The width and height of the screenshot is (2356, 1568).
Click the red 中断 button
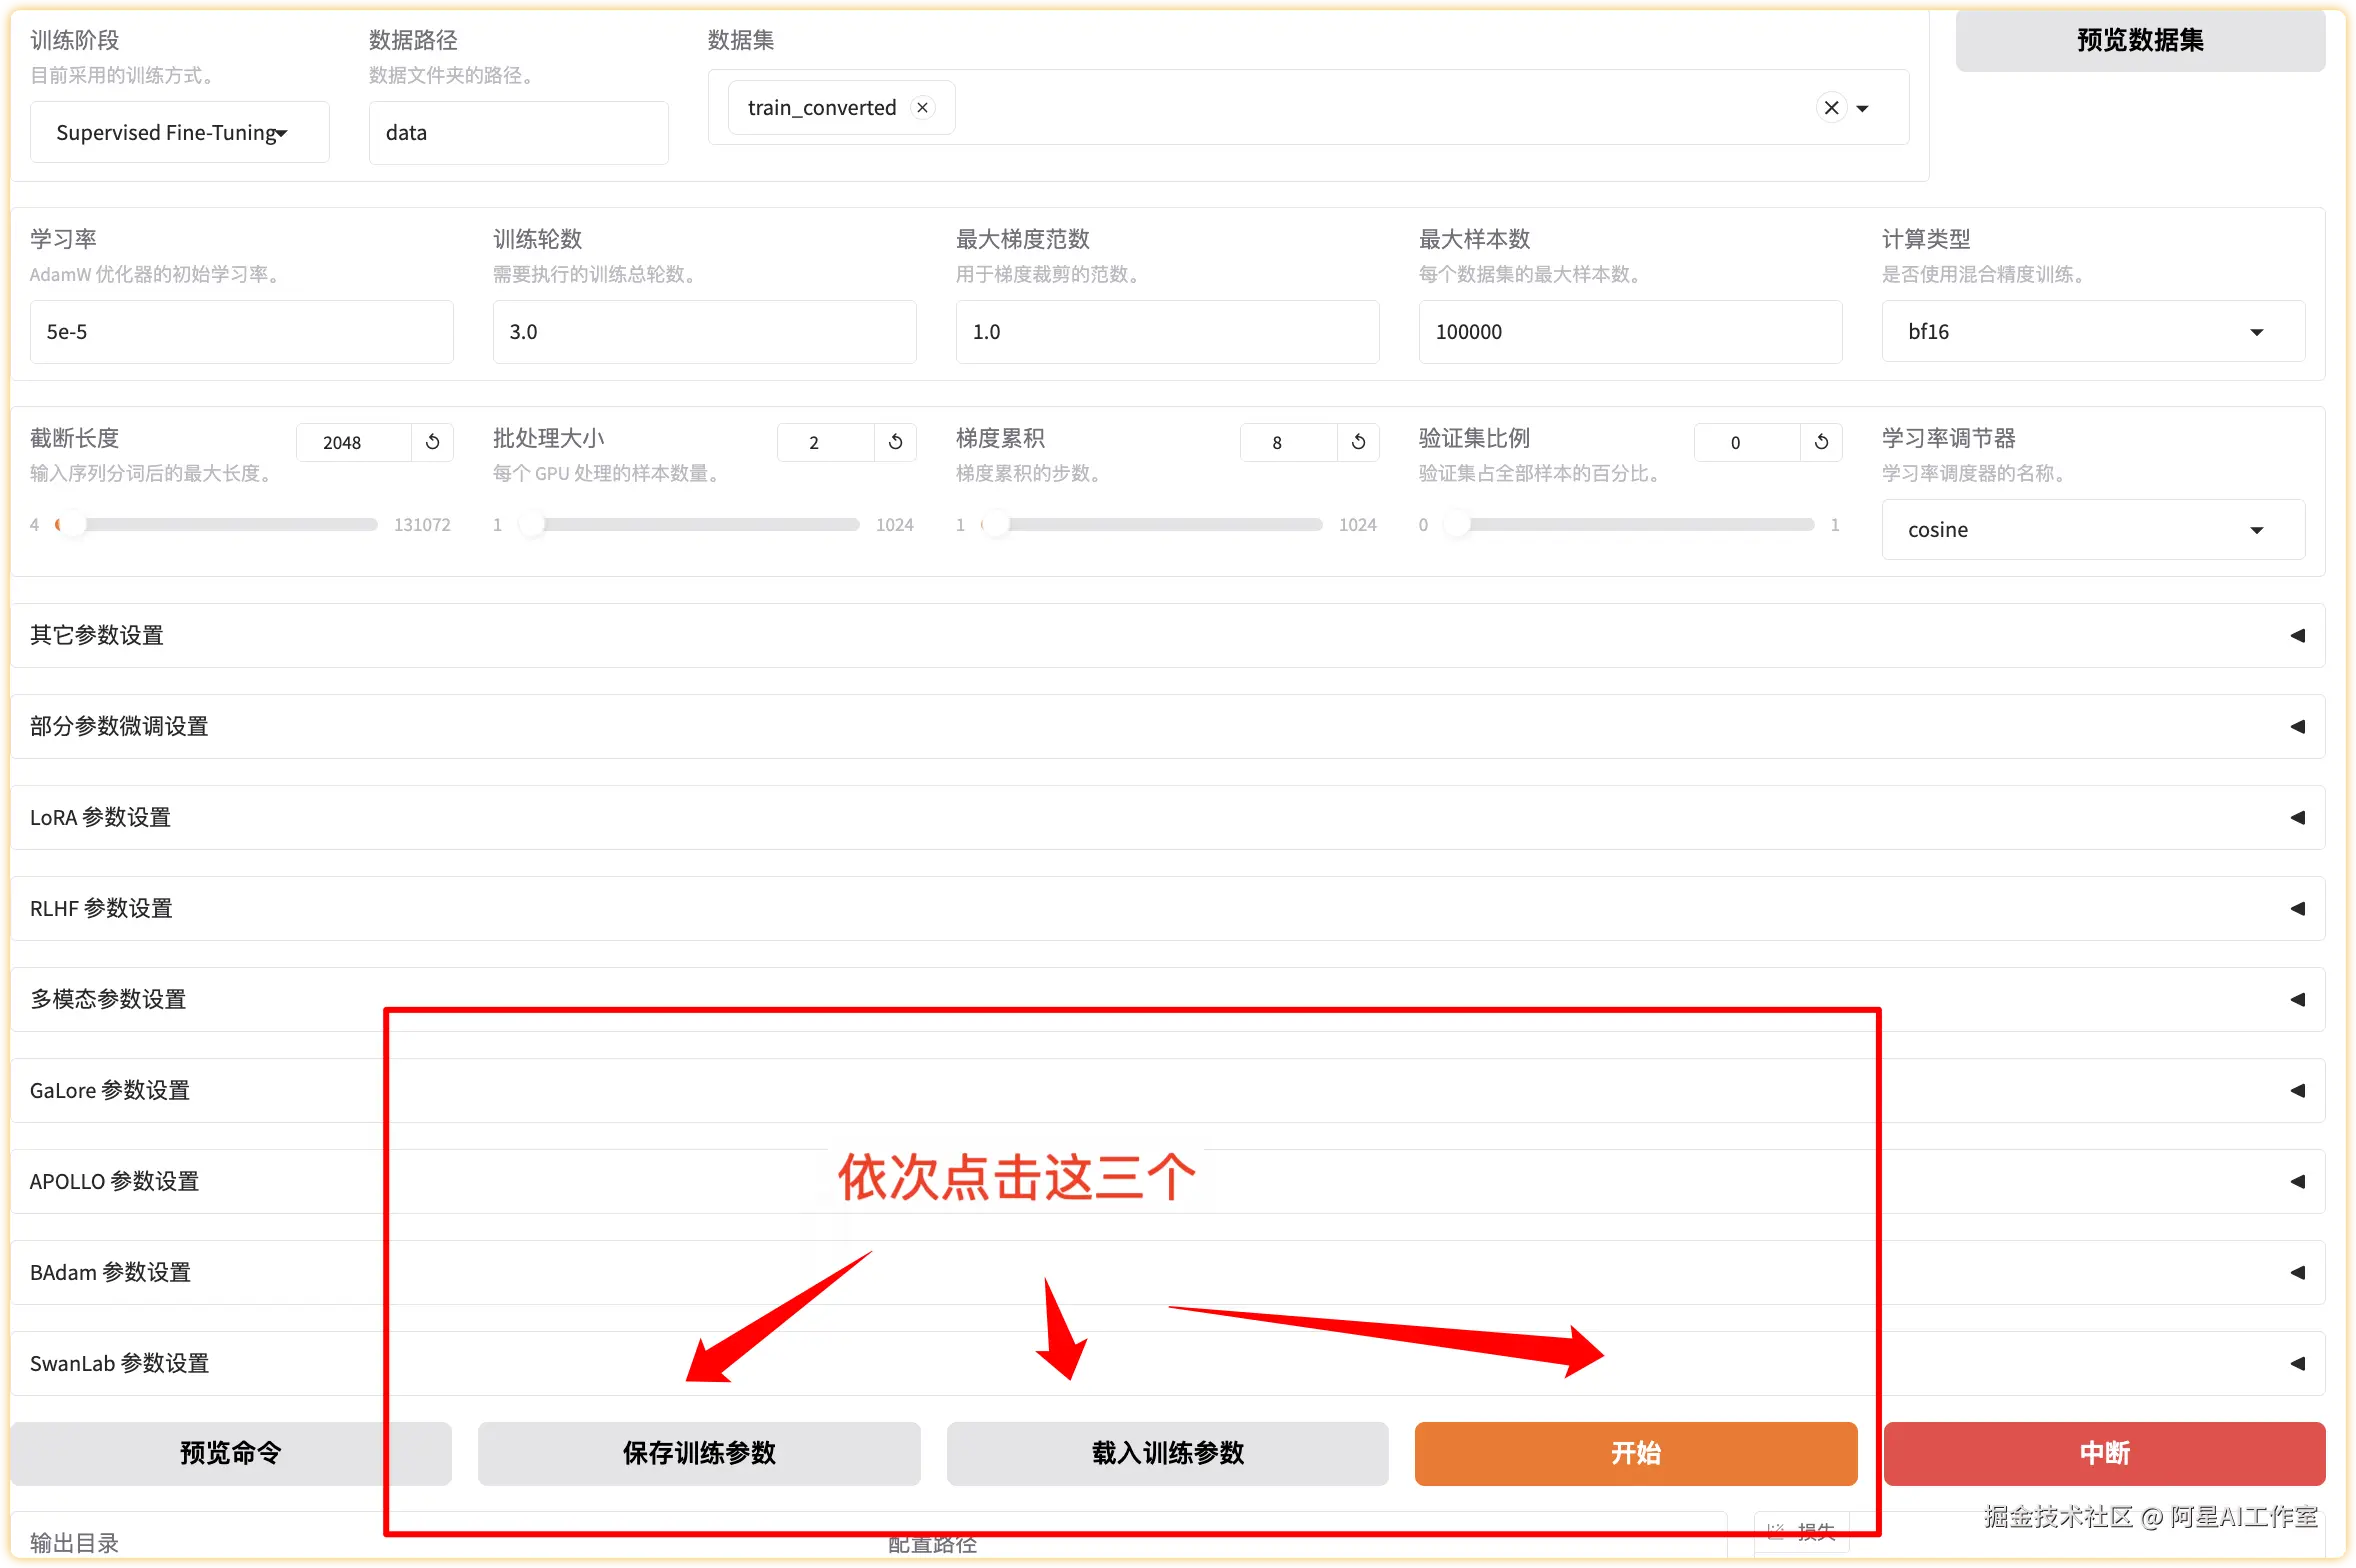pos(2104,1453)
